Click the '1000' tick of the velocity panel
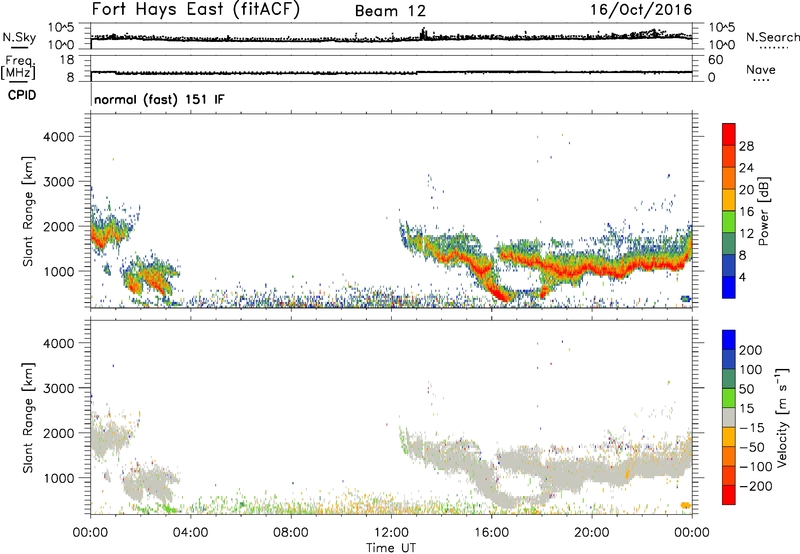 (x=58, y=478)
